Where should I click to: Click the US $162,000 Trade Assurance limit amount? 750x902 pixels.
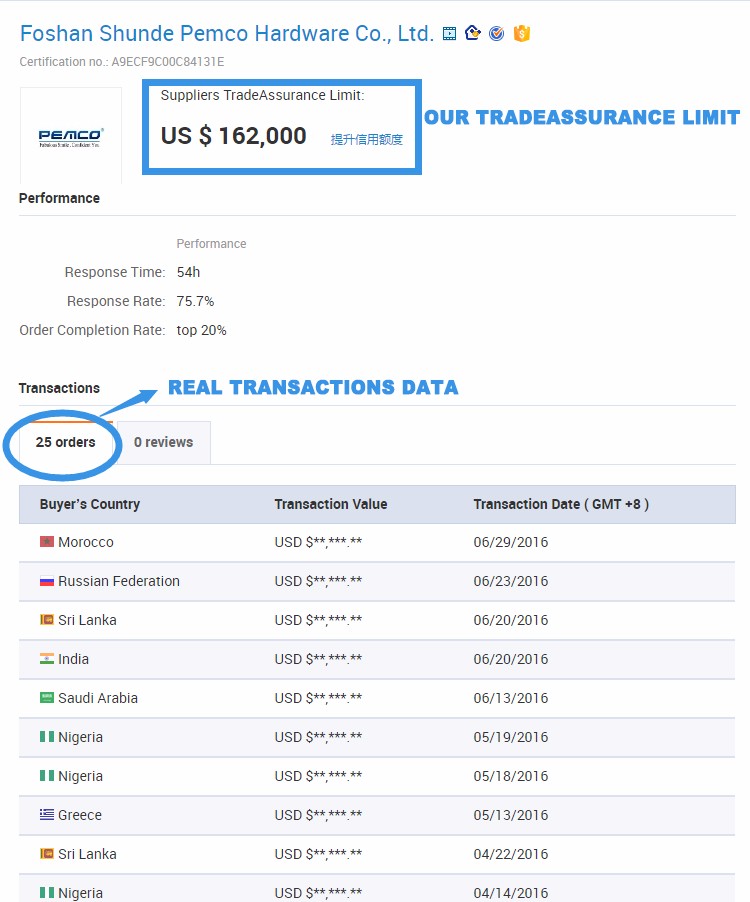pos(234,136)
